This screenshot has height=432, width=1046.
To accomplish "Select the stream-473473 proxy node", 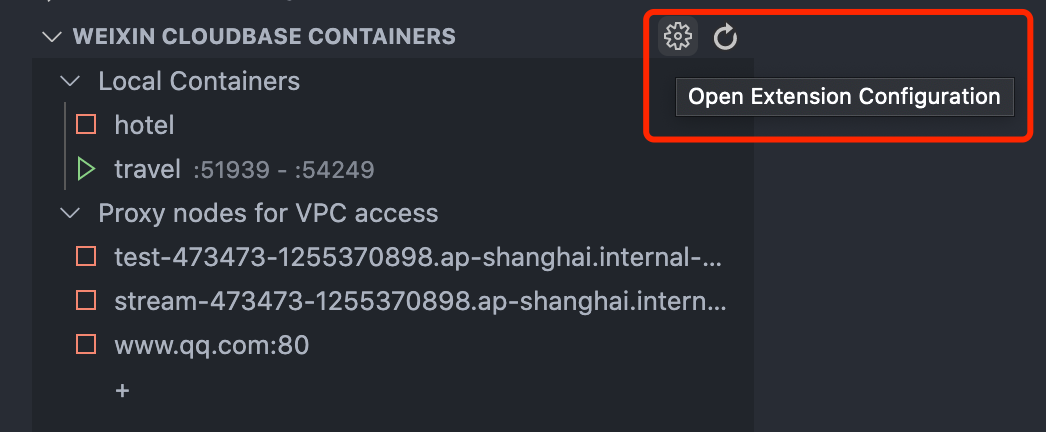I will coord(420,301).
